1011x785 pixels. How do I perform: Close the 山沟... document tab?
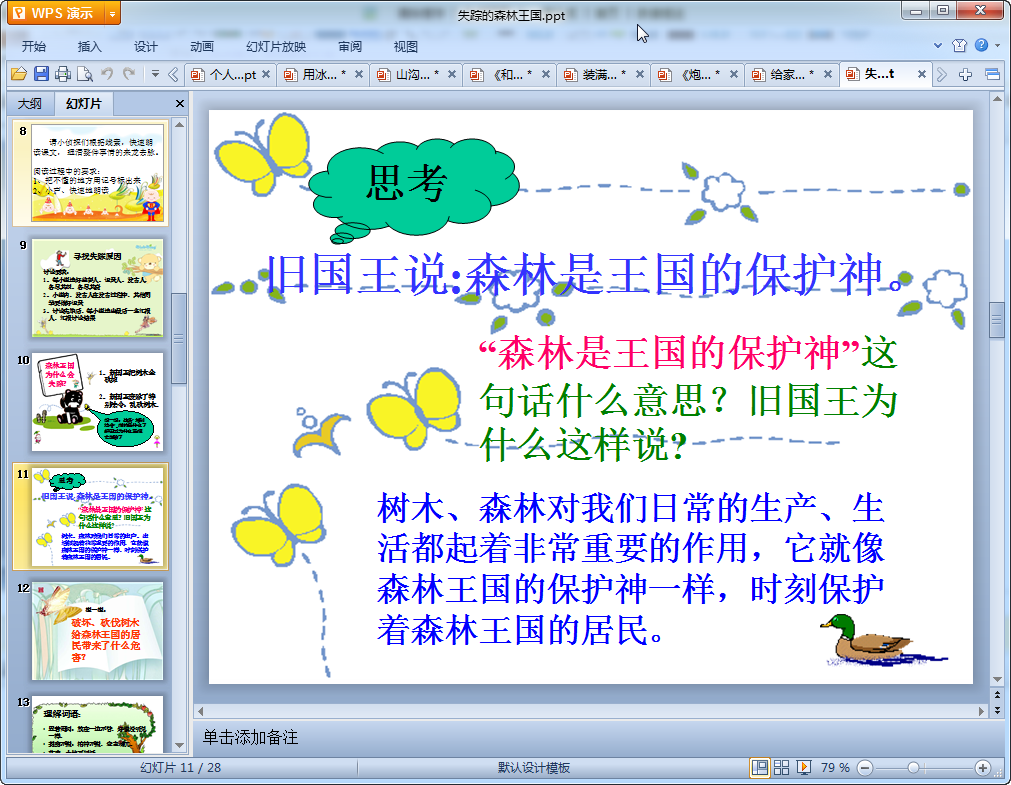click(452, 75)
